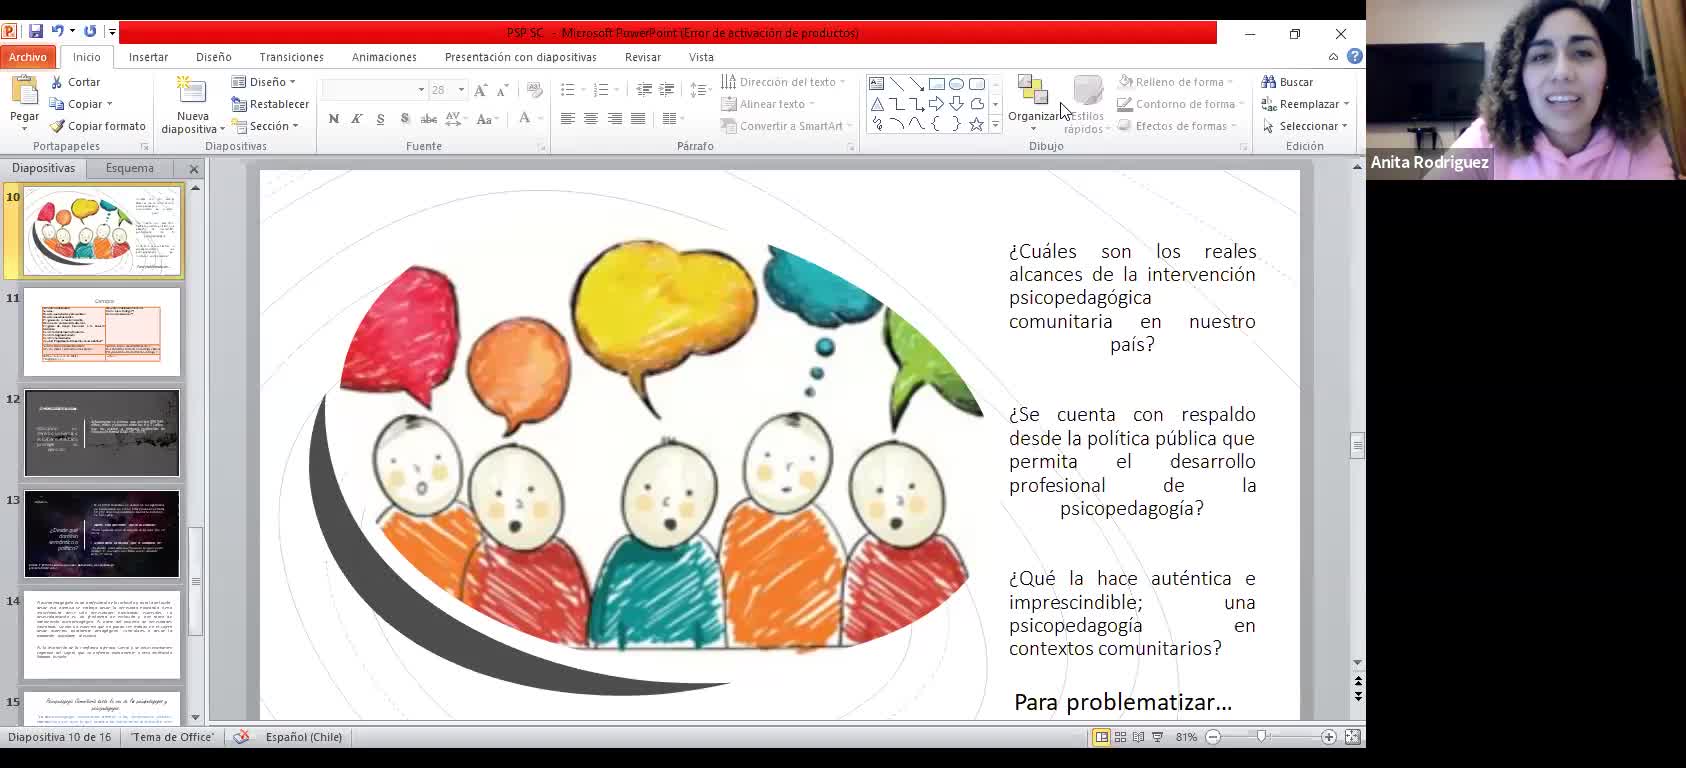Expand the shapes gallery More arrow

[995, 125]
